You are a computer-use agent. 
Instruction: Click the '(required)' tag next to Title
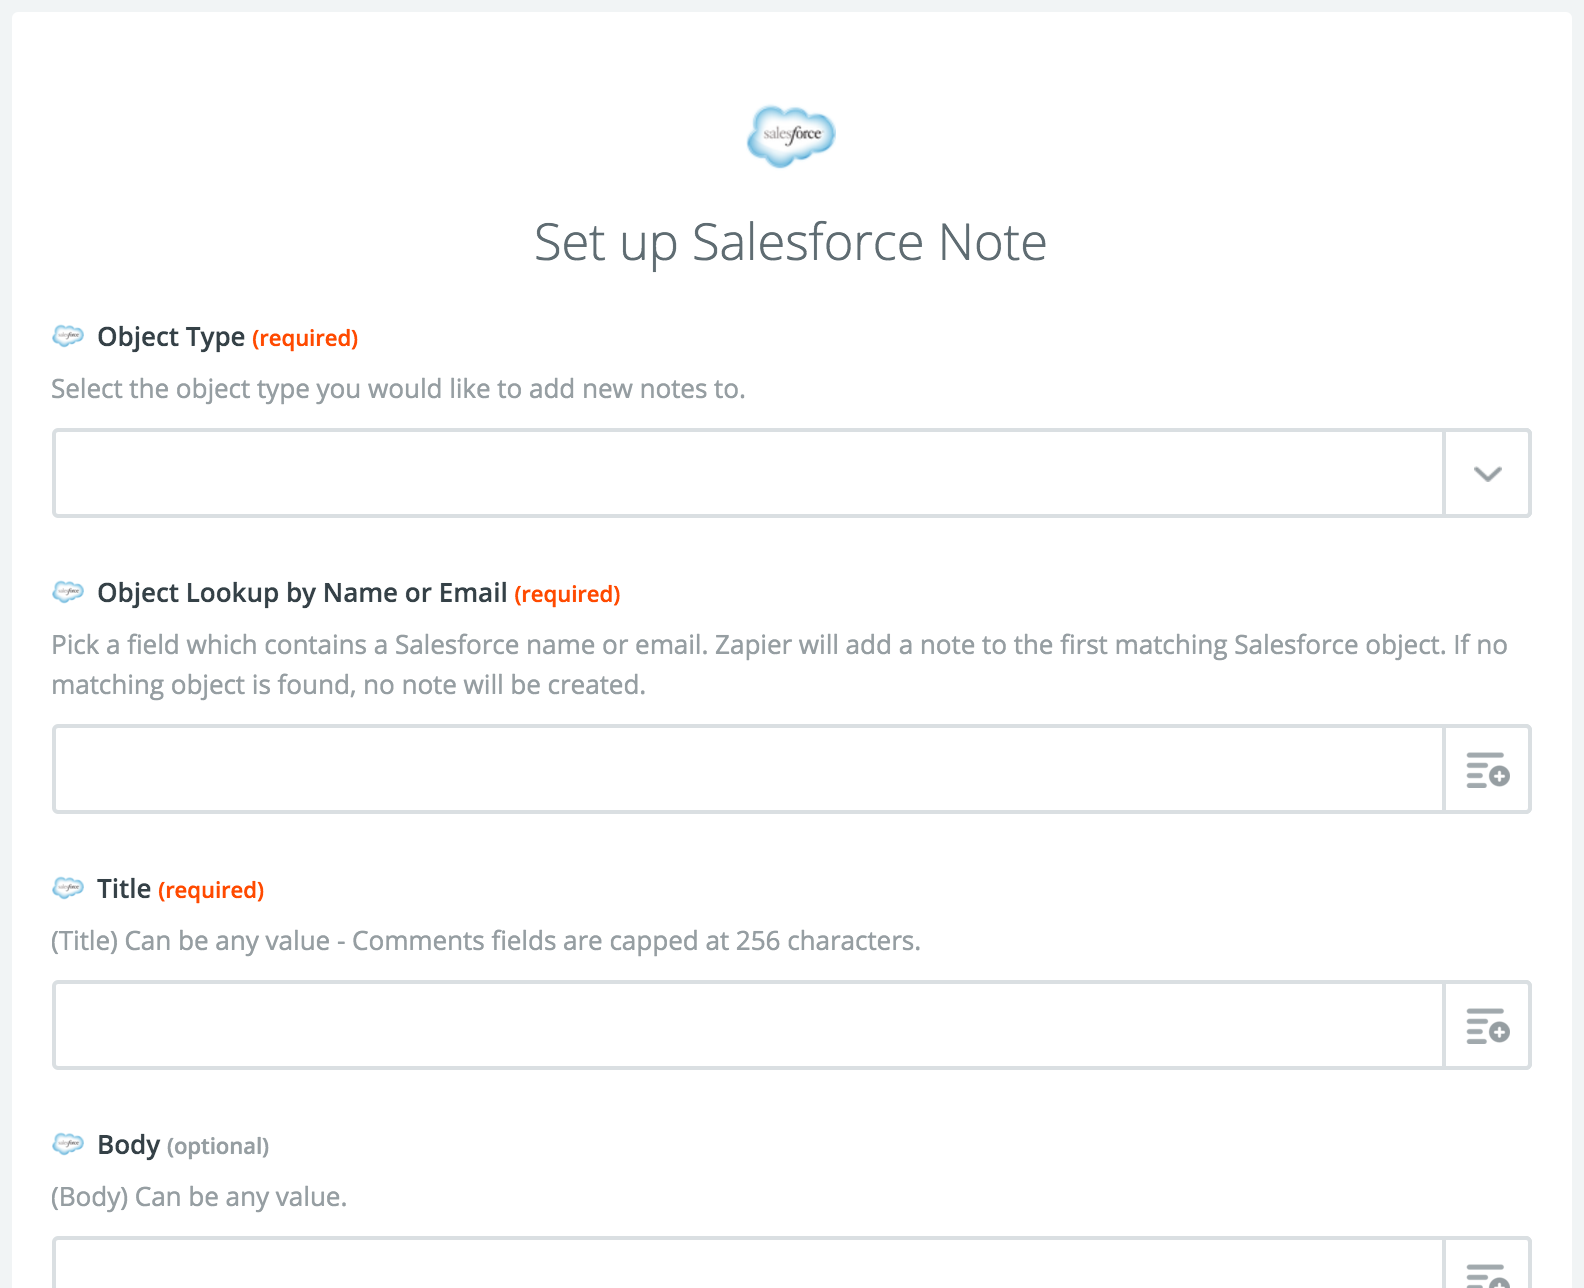pos(211,890)
